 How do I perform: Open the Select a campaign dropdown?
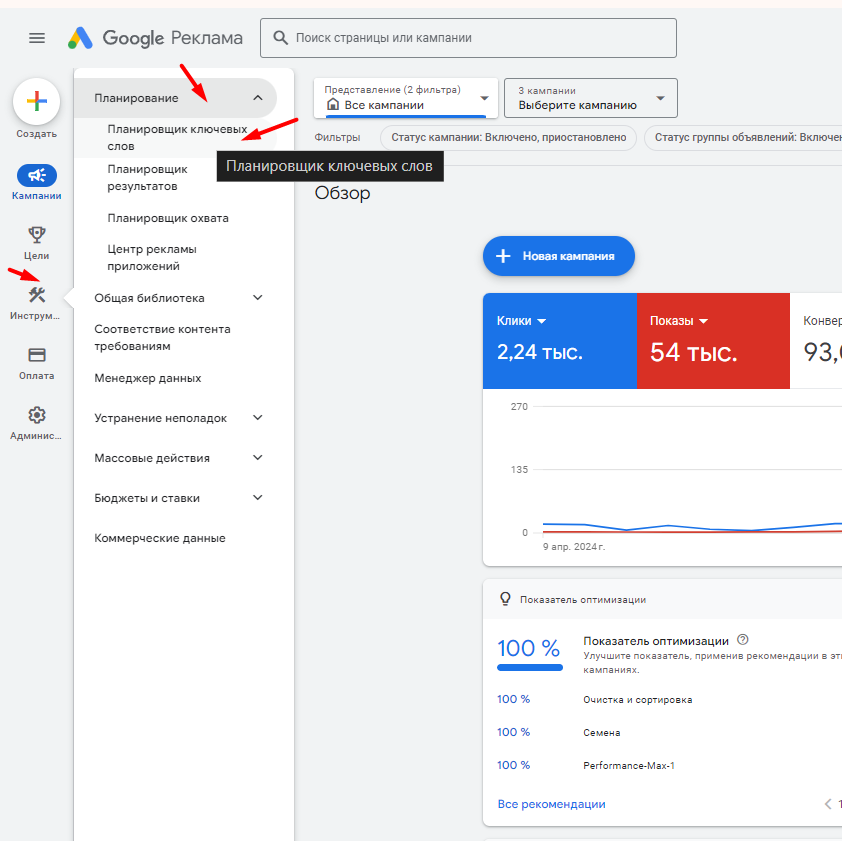click(591, 98)
